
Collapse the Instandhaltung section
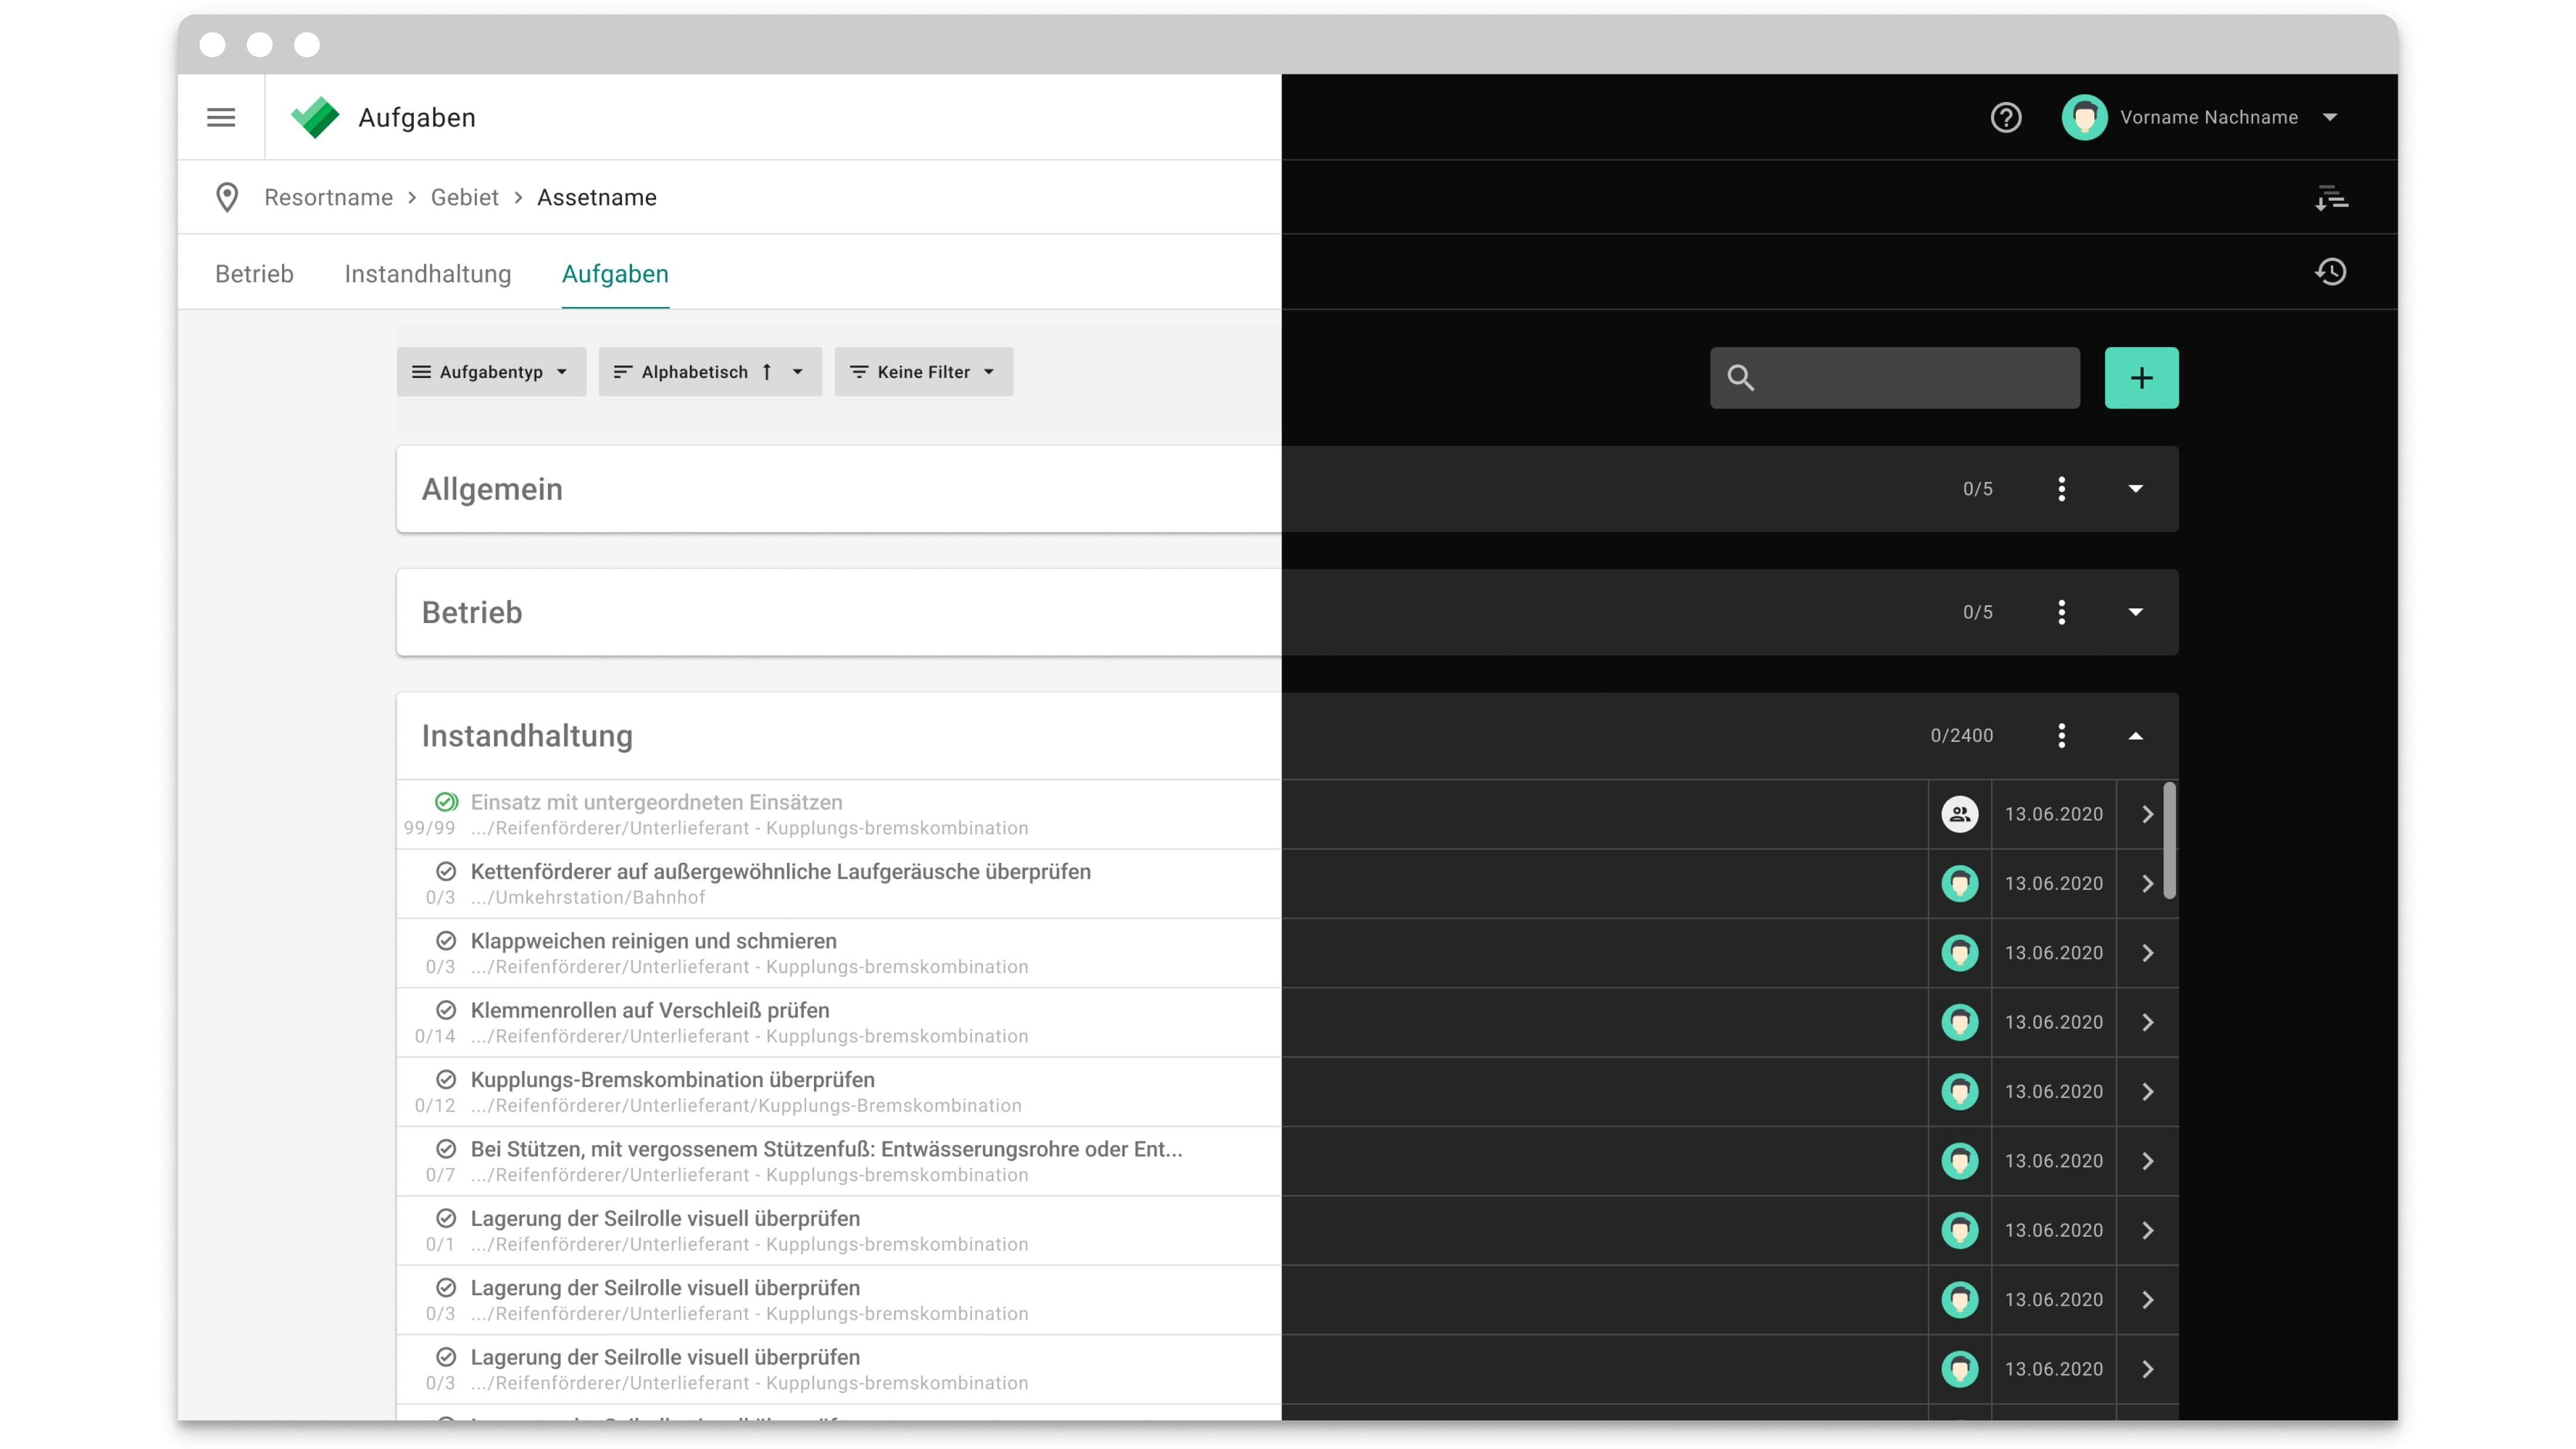pyautogui.click(x=2136, y=735)
